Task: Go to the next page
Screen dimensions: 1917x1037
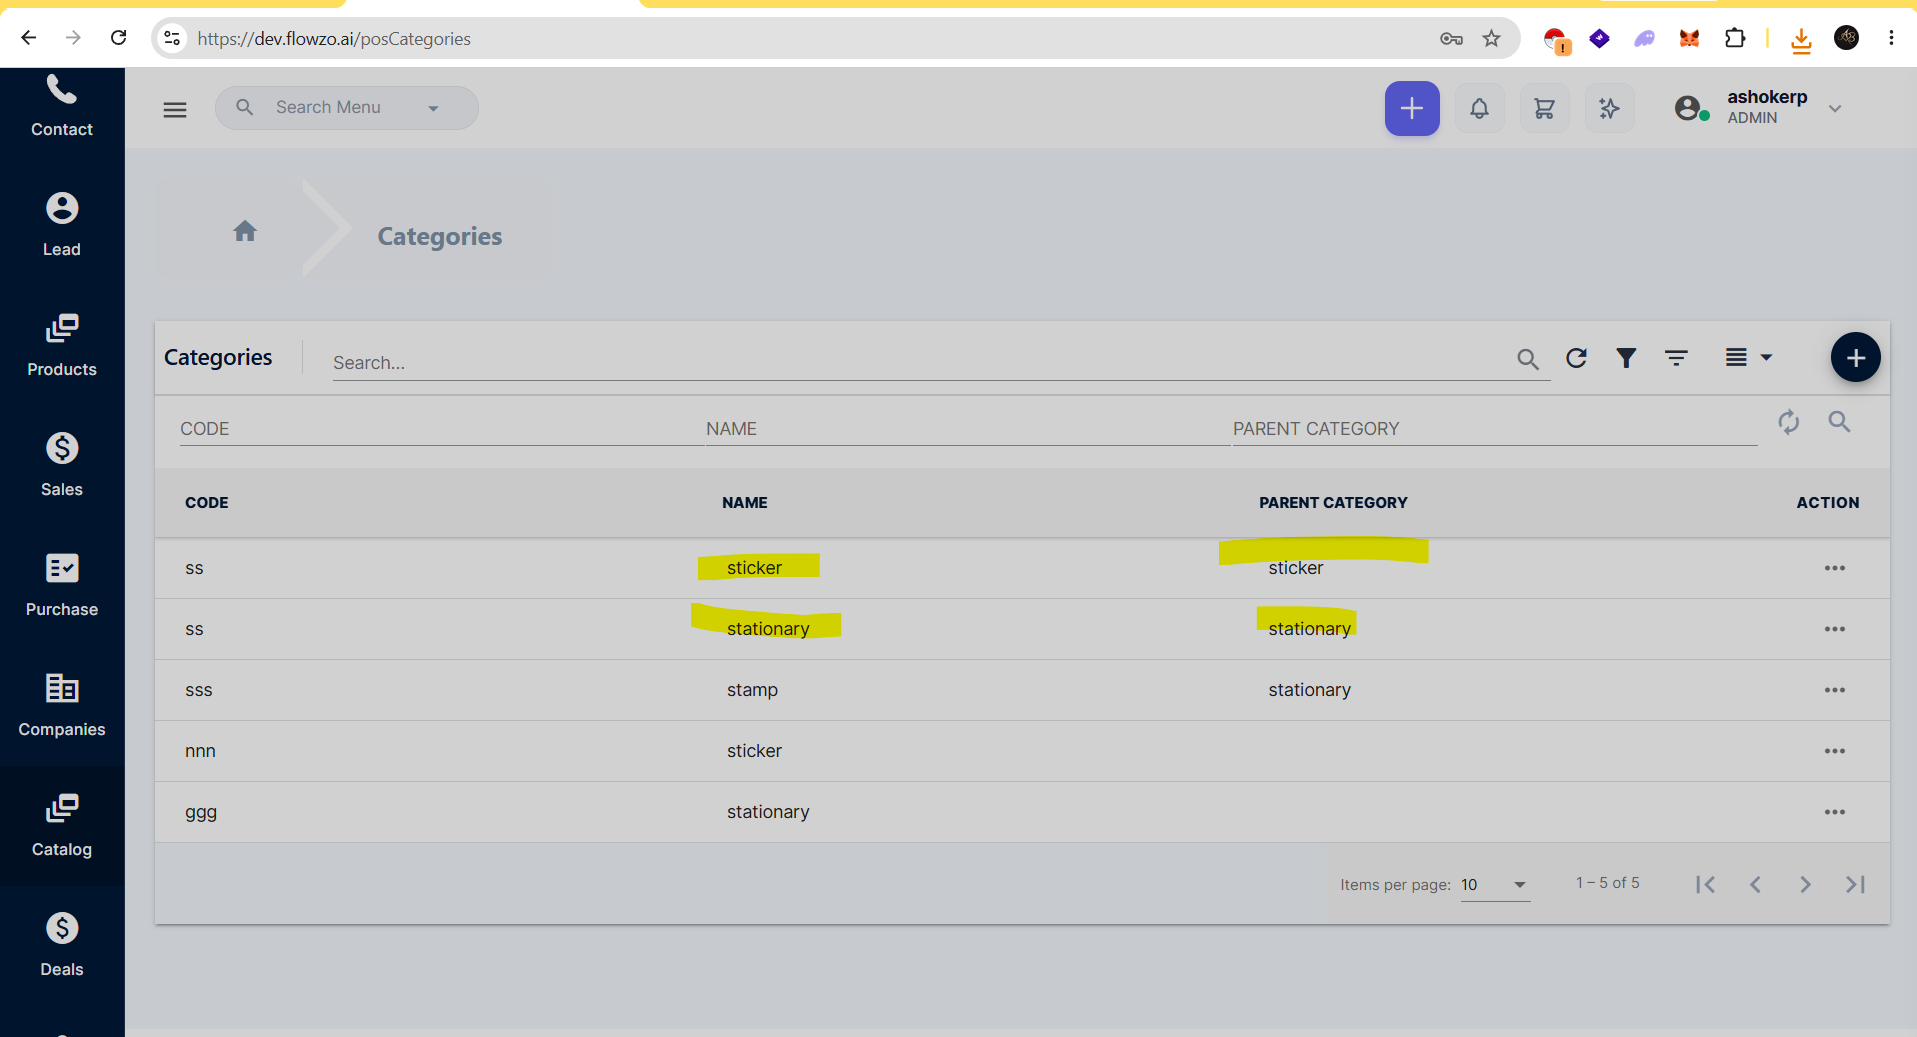Action: 1805,885
